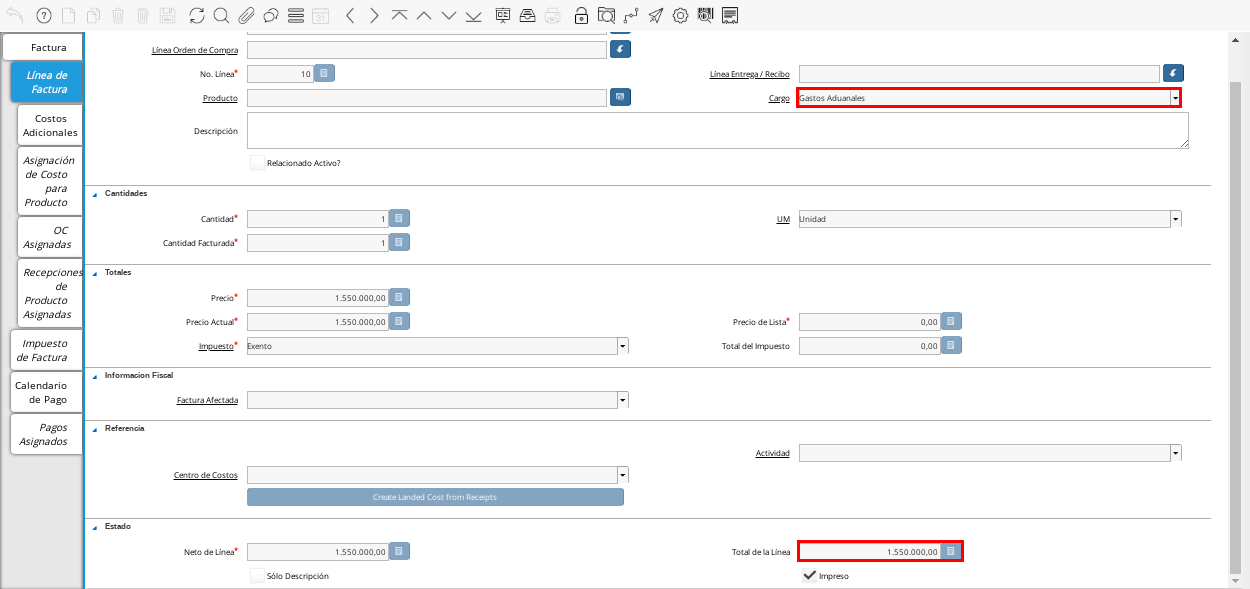The width and height of the screenshot is (1250, 589).
Task: Click the Producto field label link
Action: click(219, 98)
